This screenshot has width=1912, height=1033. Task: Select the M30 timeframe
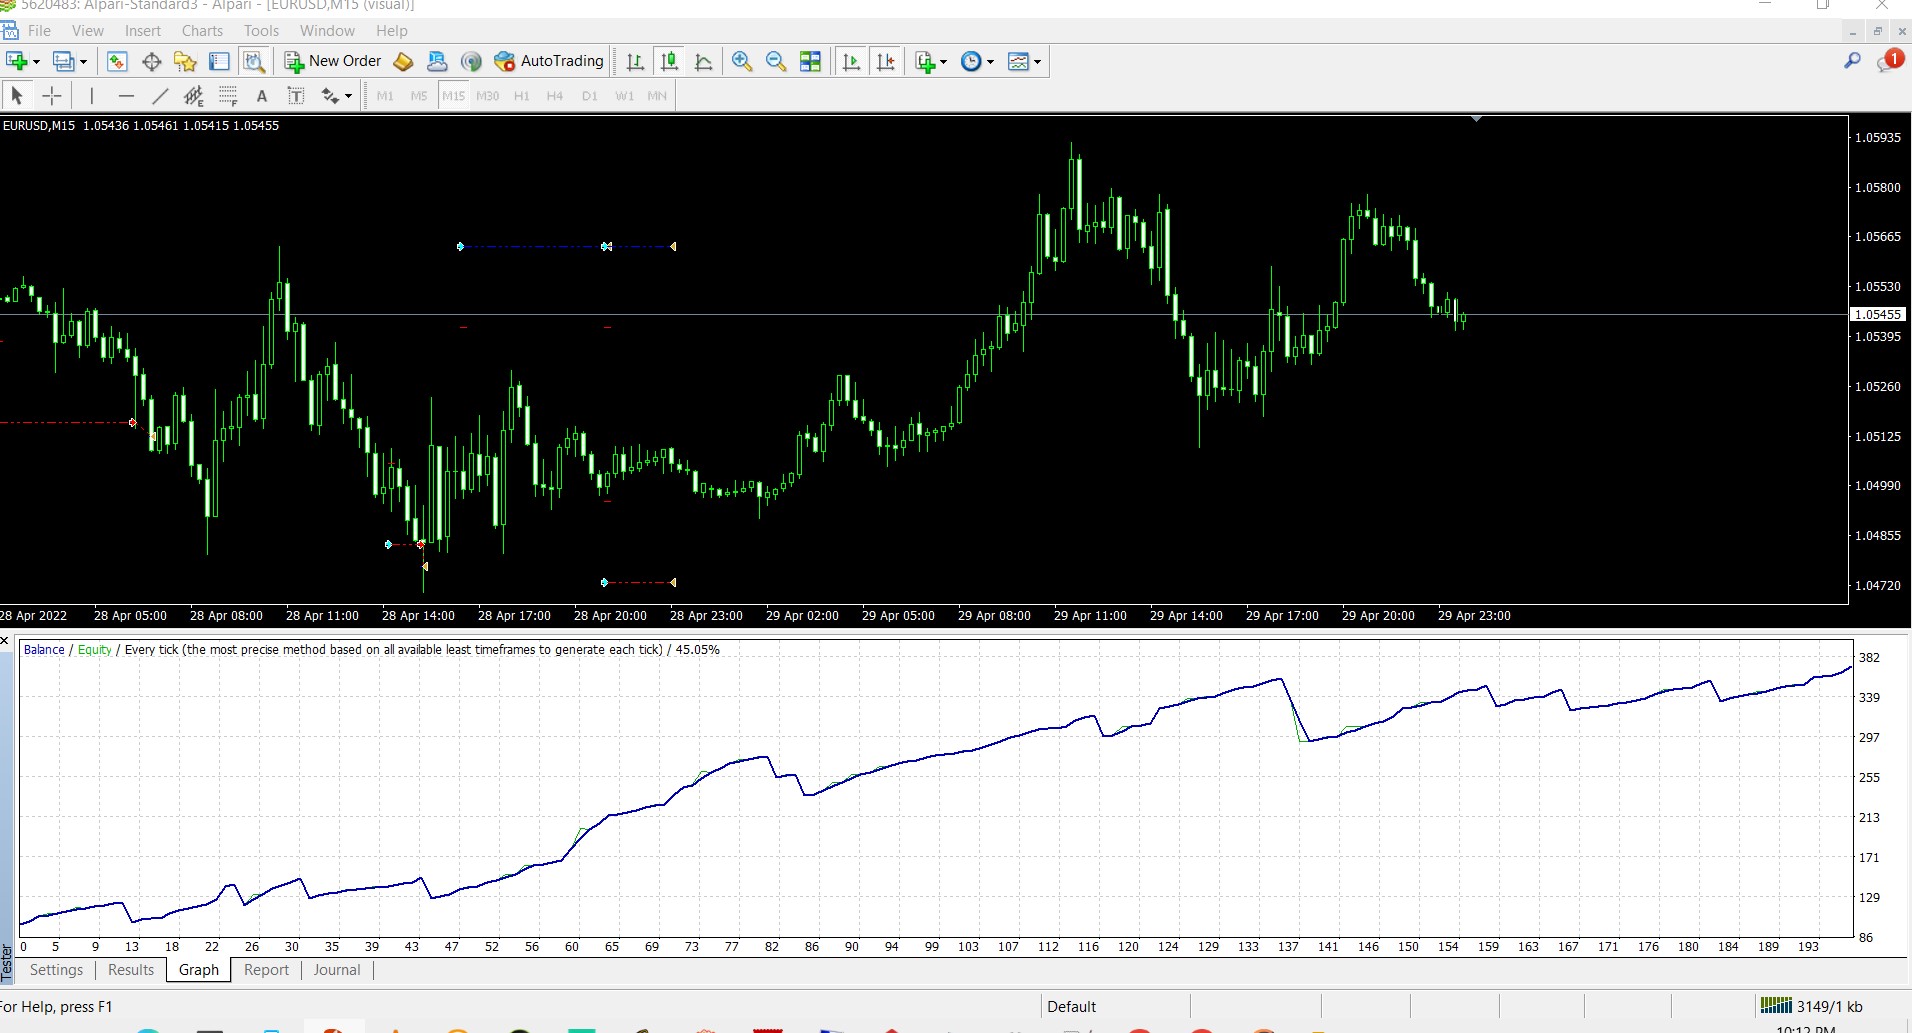point(487,96)
